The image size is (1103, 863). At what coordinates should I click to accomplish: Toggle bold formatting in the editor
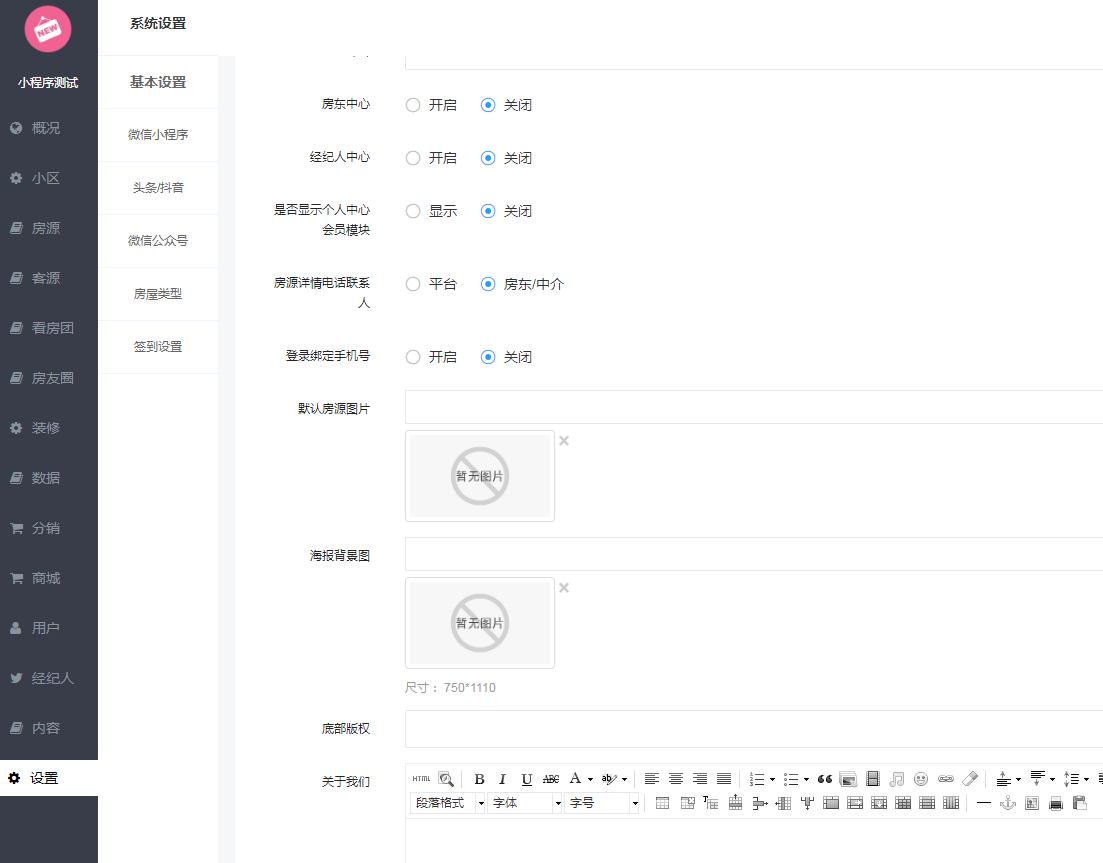(479, 779)
